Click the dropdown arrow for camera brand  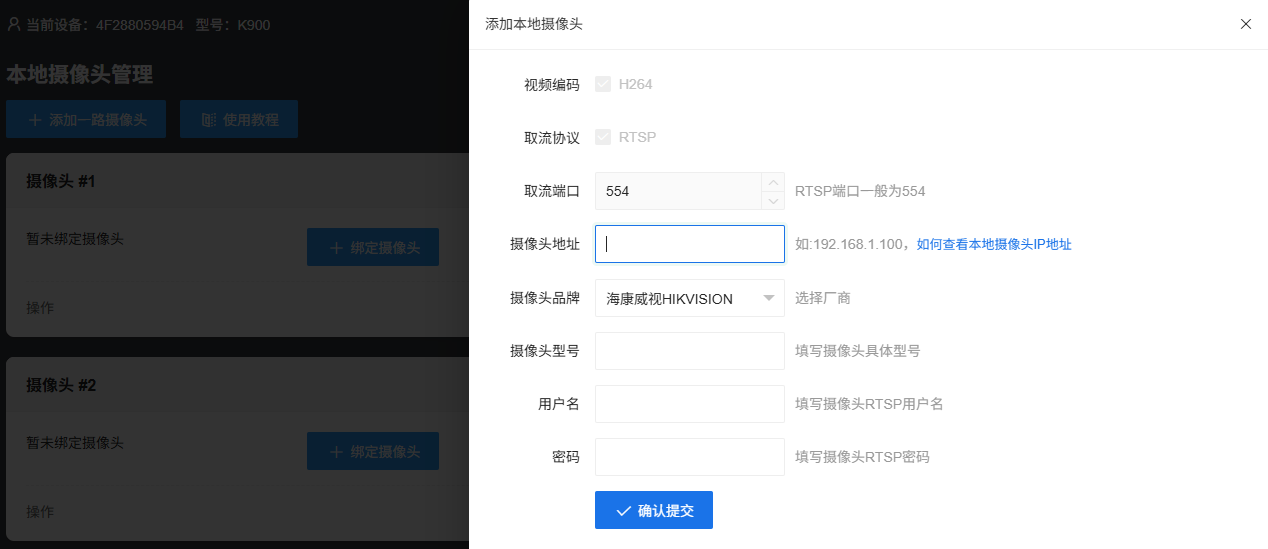pos(768,298)
